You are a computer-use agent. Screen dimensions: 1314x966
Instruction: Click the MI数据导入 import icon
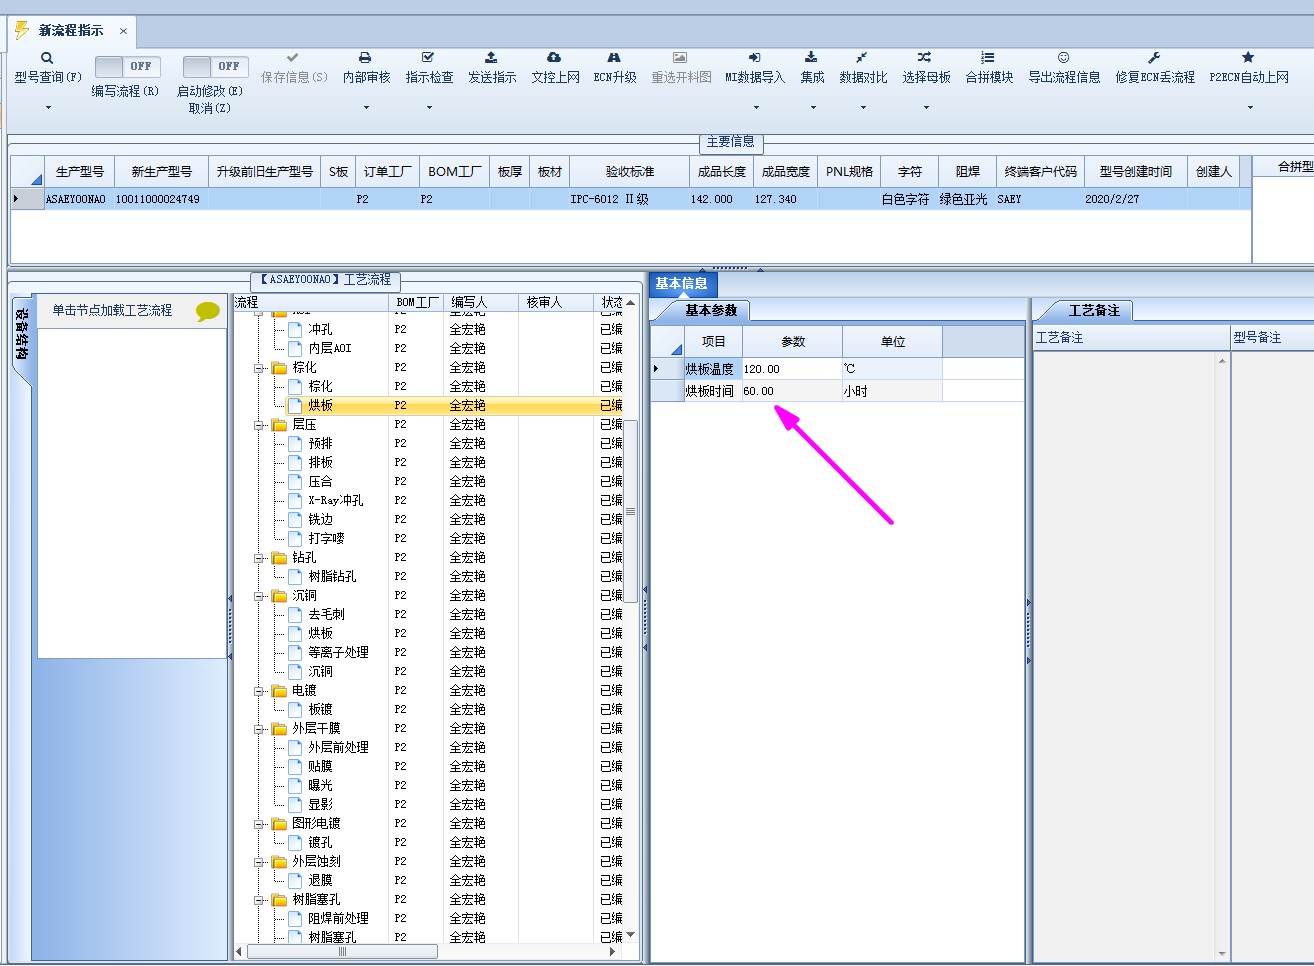pos(755,58)
